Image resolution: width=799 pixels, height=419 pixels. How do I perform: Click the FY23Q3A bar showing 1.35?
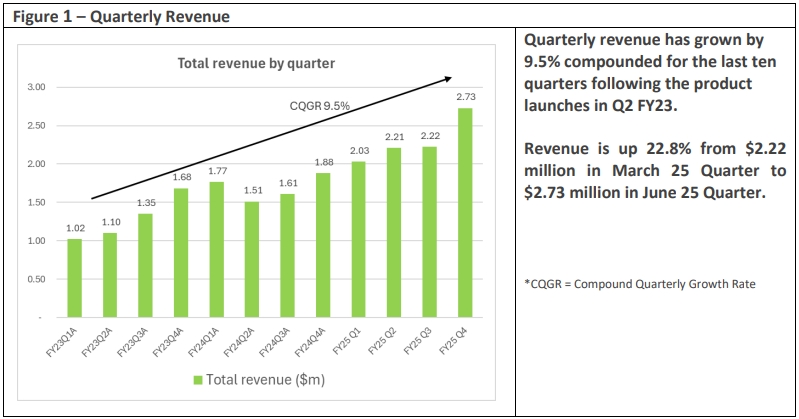pos(145,266)
